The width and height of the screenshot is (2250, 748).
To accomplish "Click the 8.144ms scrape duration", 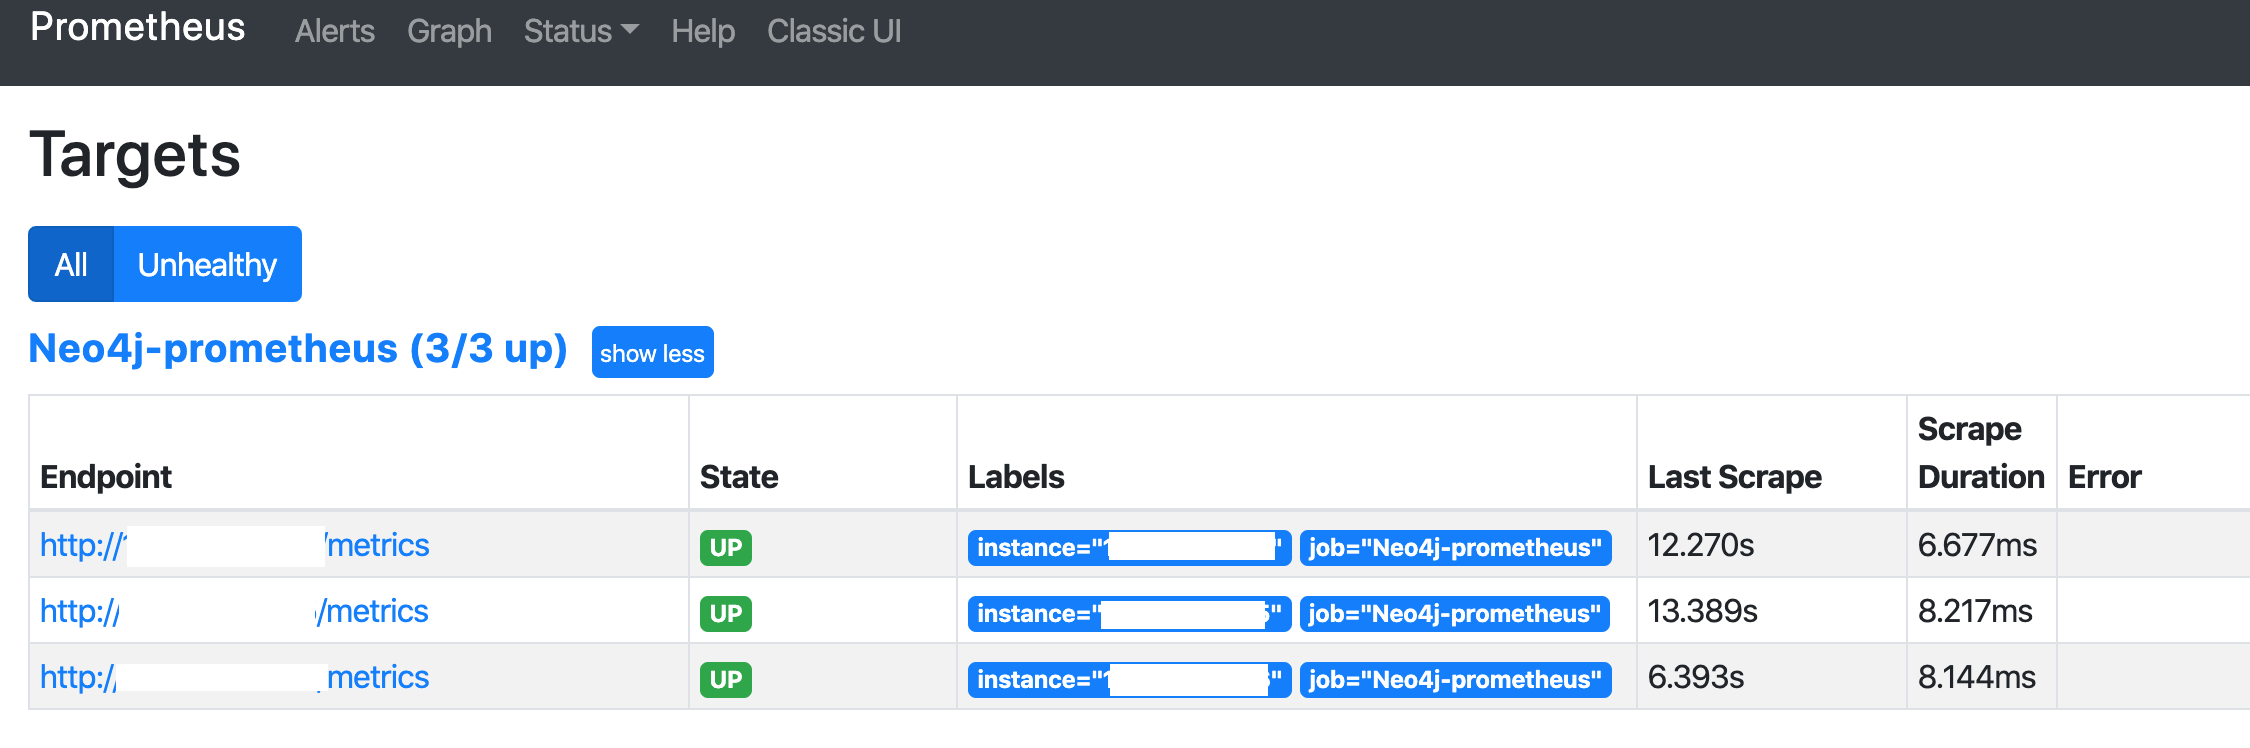I will 1977,677.
